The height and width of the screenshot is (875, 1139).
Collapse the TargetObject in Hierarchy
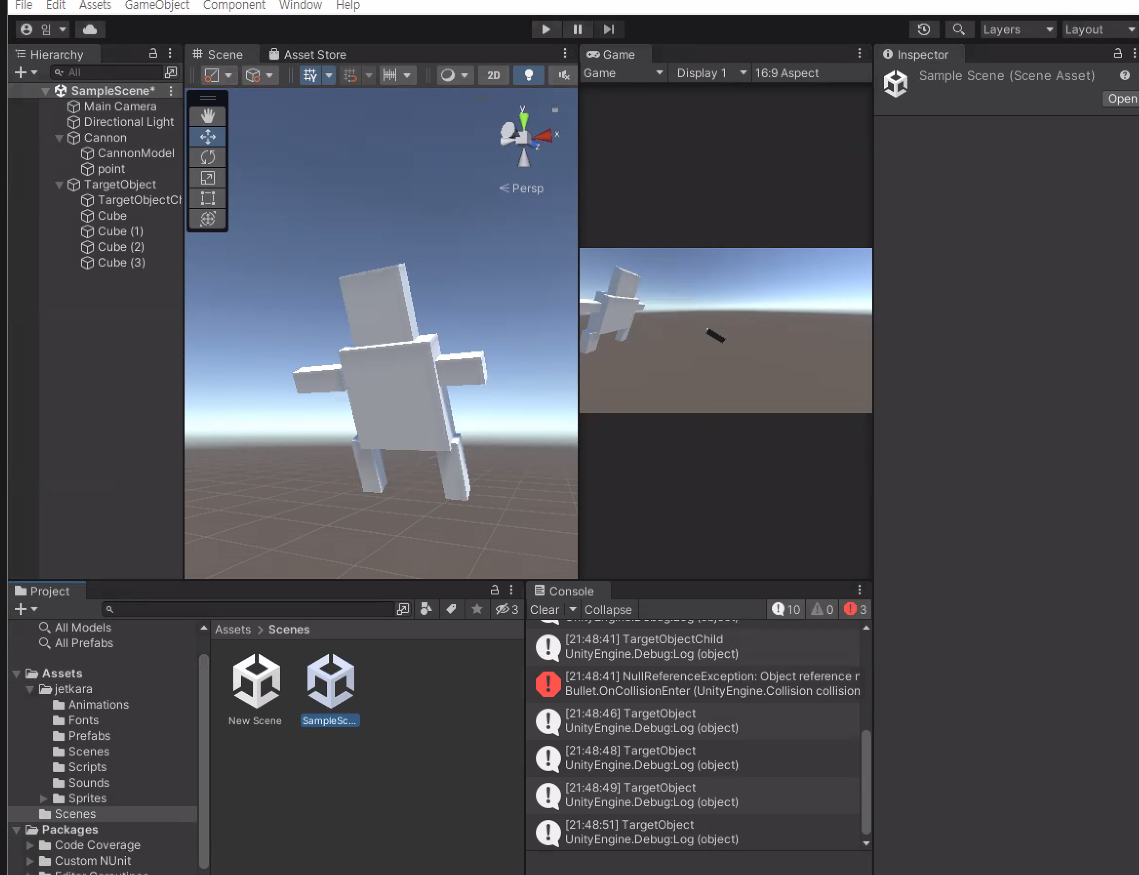(x=60, y=184)
